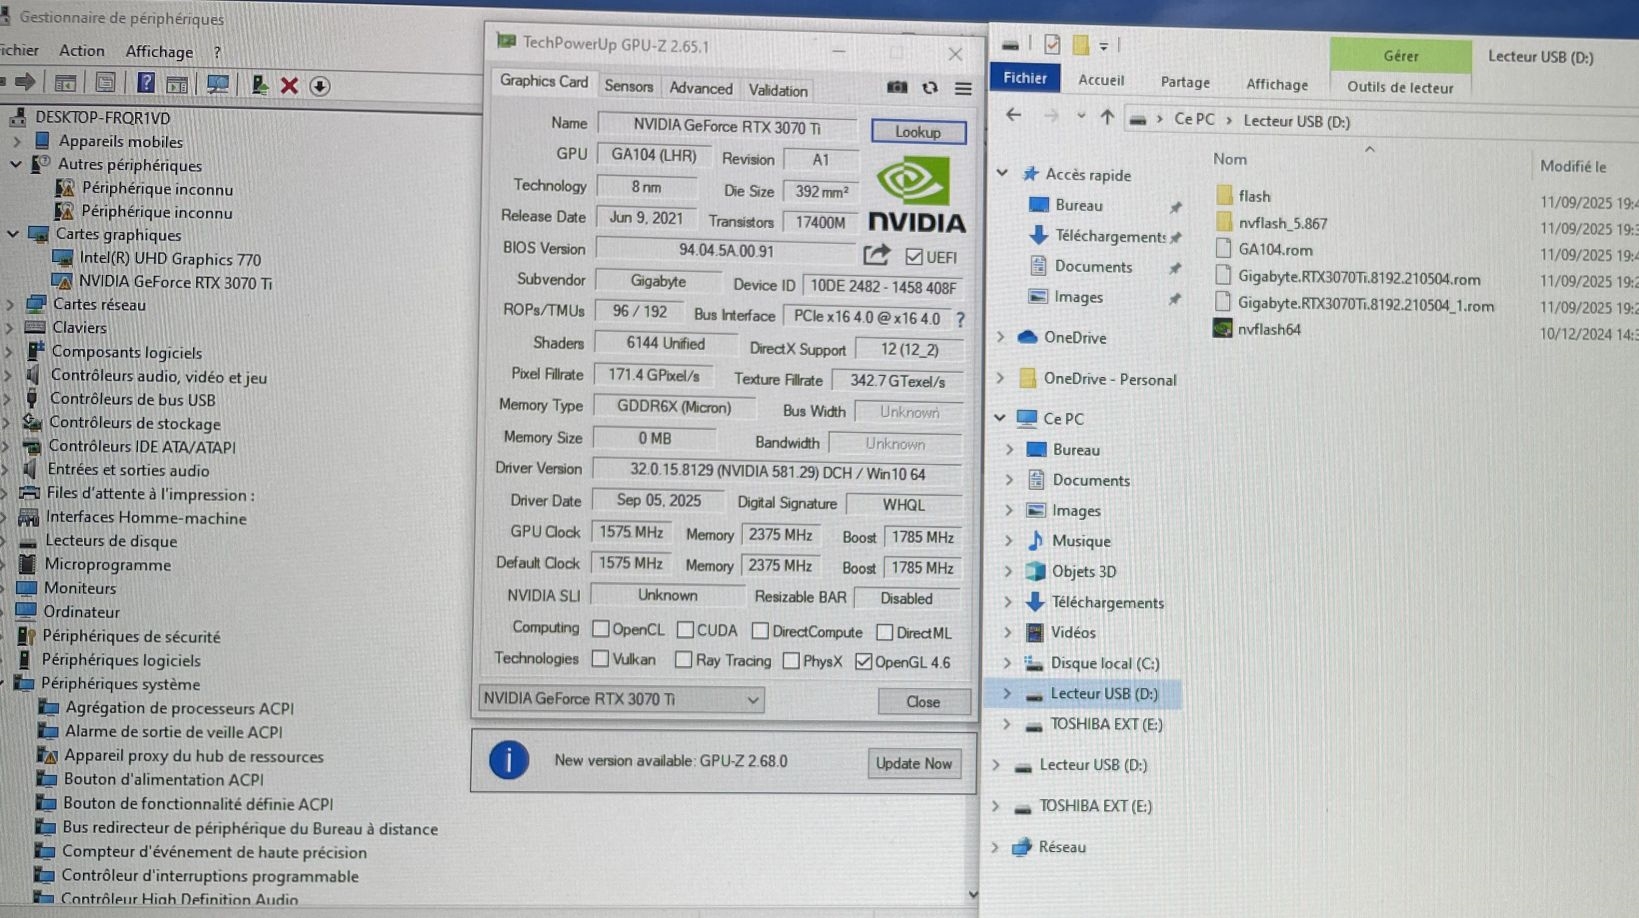Image resolution: width=1639 pixels, height=918 pixels.
Task: Open the recent locations dropdown in Explorer navigation
Action: point(1081,116)
